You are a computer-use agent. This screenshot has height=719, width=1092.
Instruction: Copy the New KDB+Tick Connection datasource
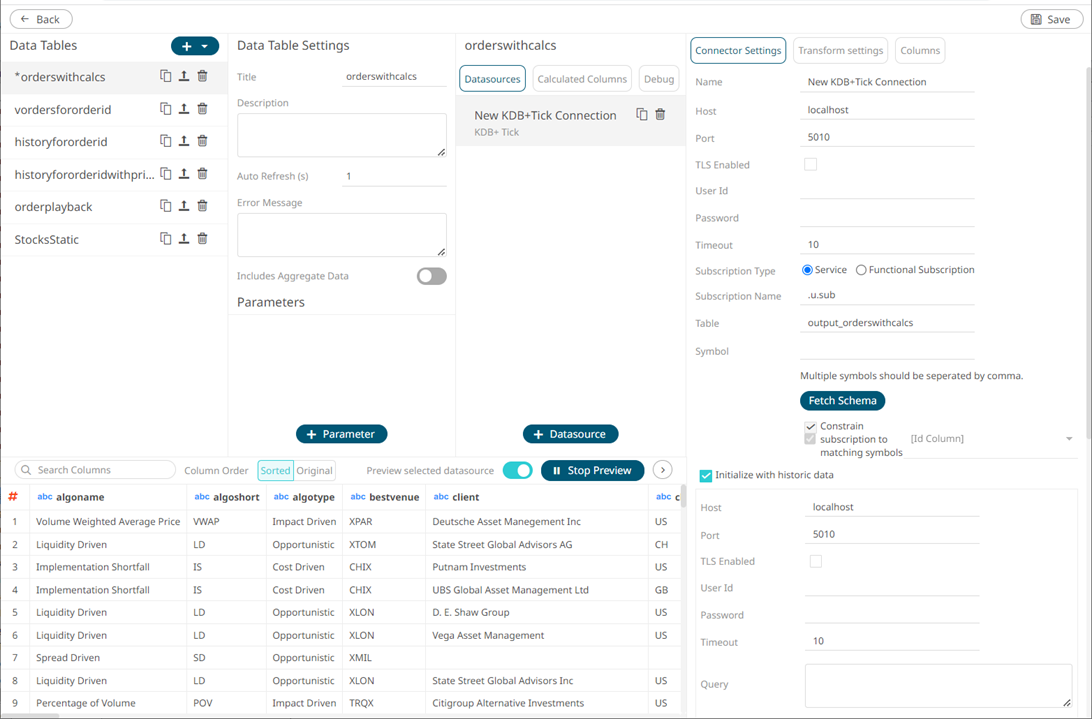[x=642, y=115]
